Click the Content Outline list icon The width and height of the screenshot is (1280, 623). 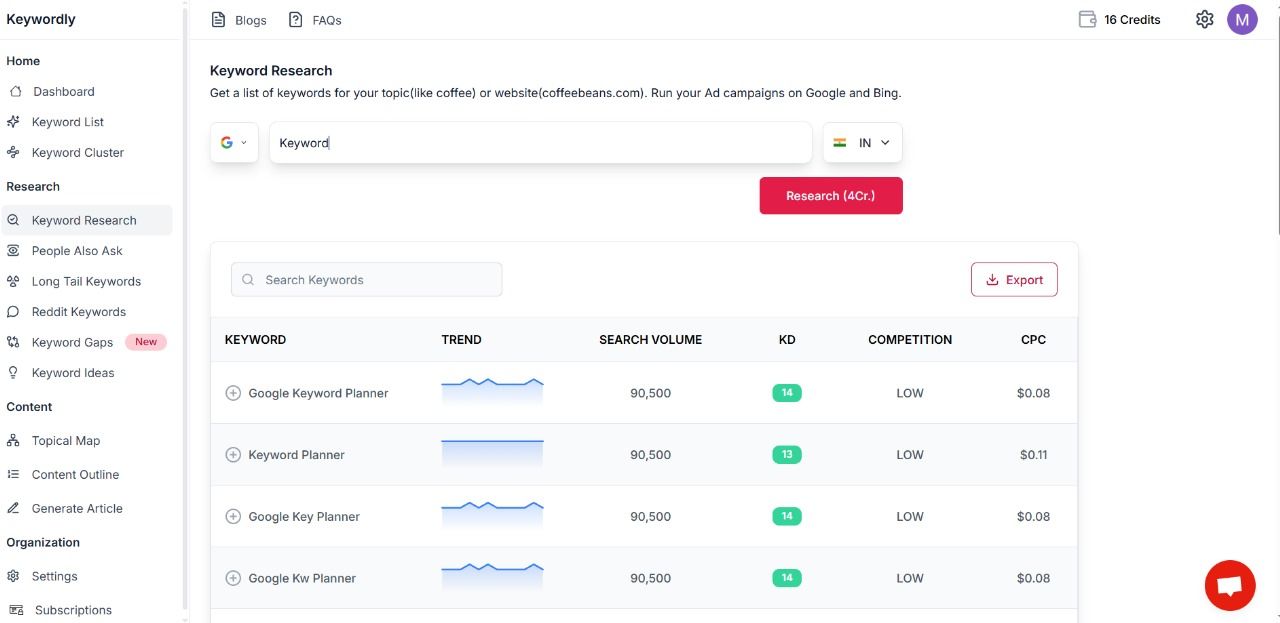point(13,475)
